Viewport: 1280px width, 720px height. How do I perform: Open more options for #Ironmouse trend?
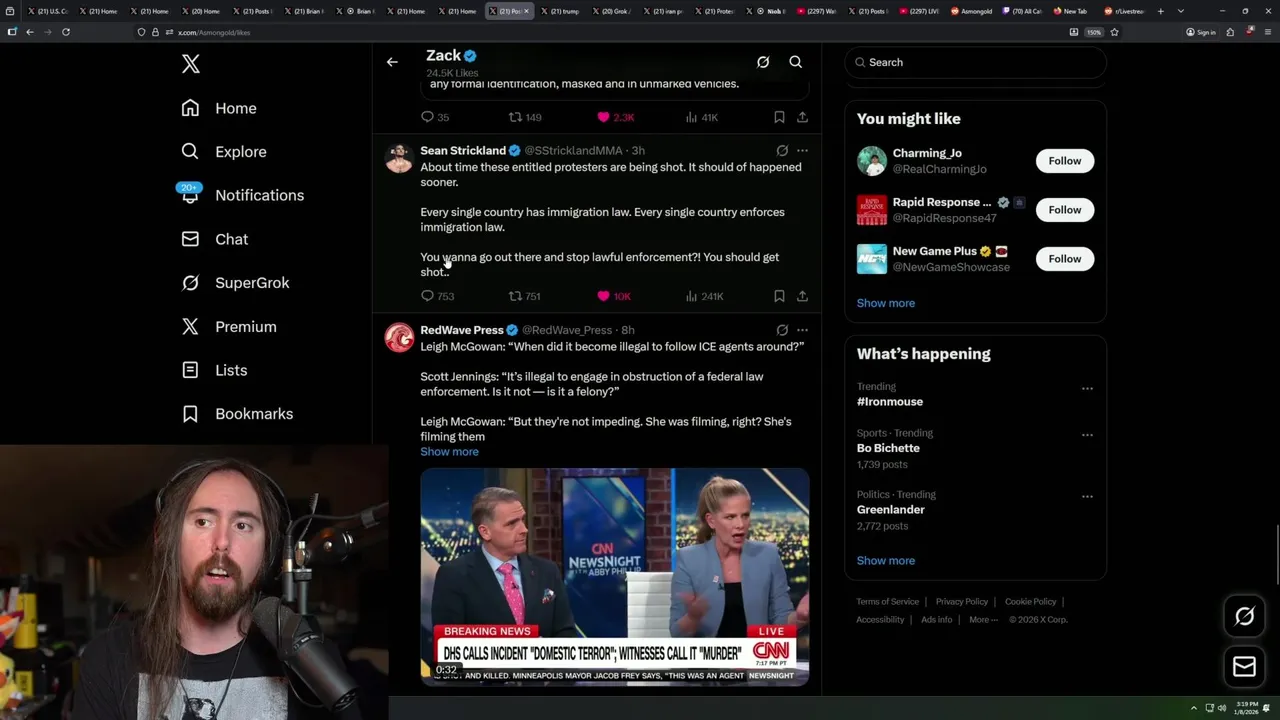[1087, 389]
